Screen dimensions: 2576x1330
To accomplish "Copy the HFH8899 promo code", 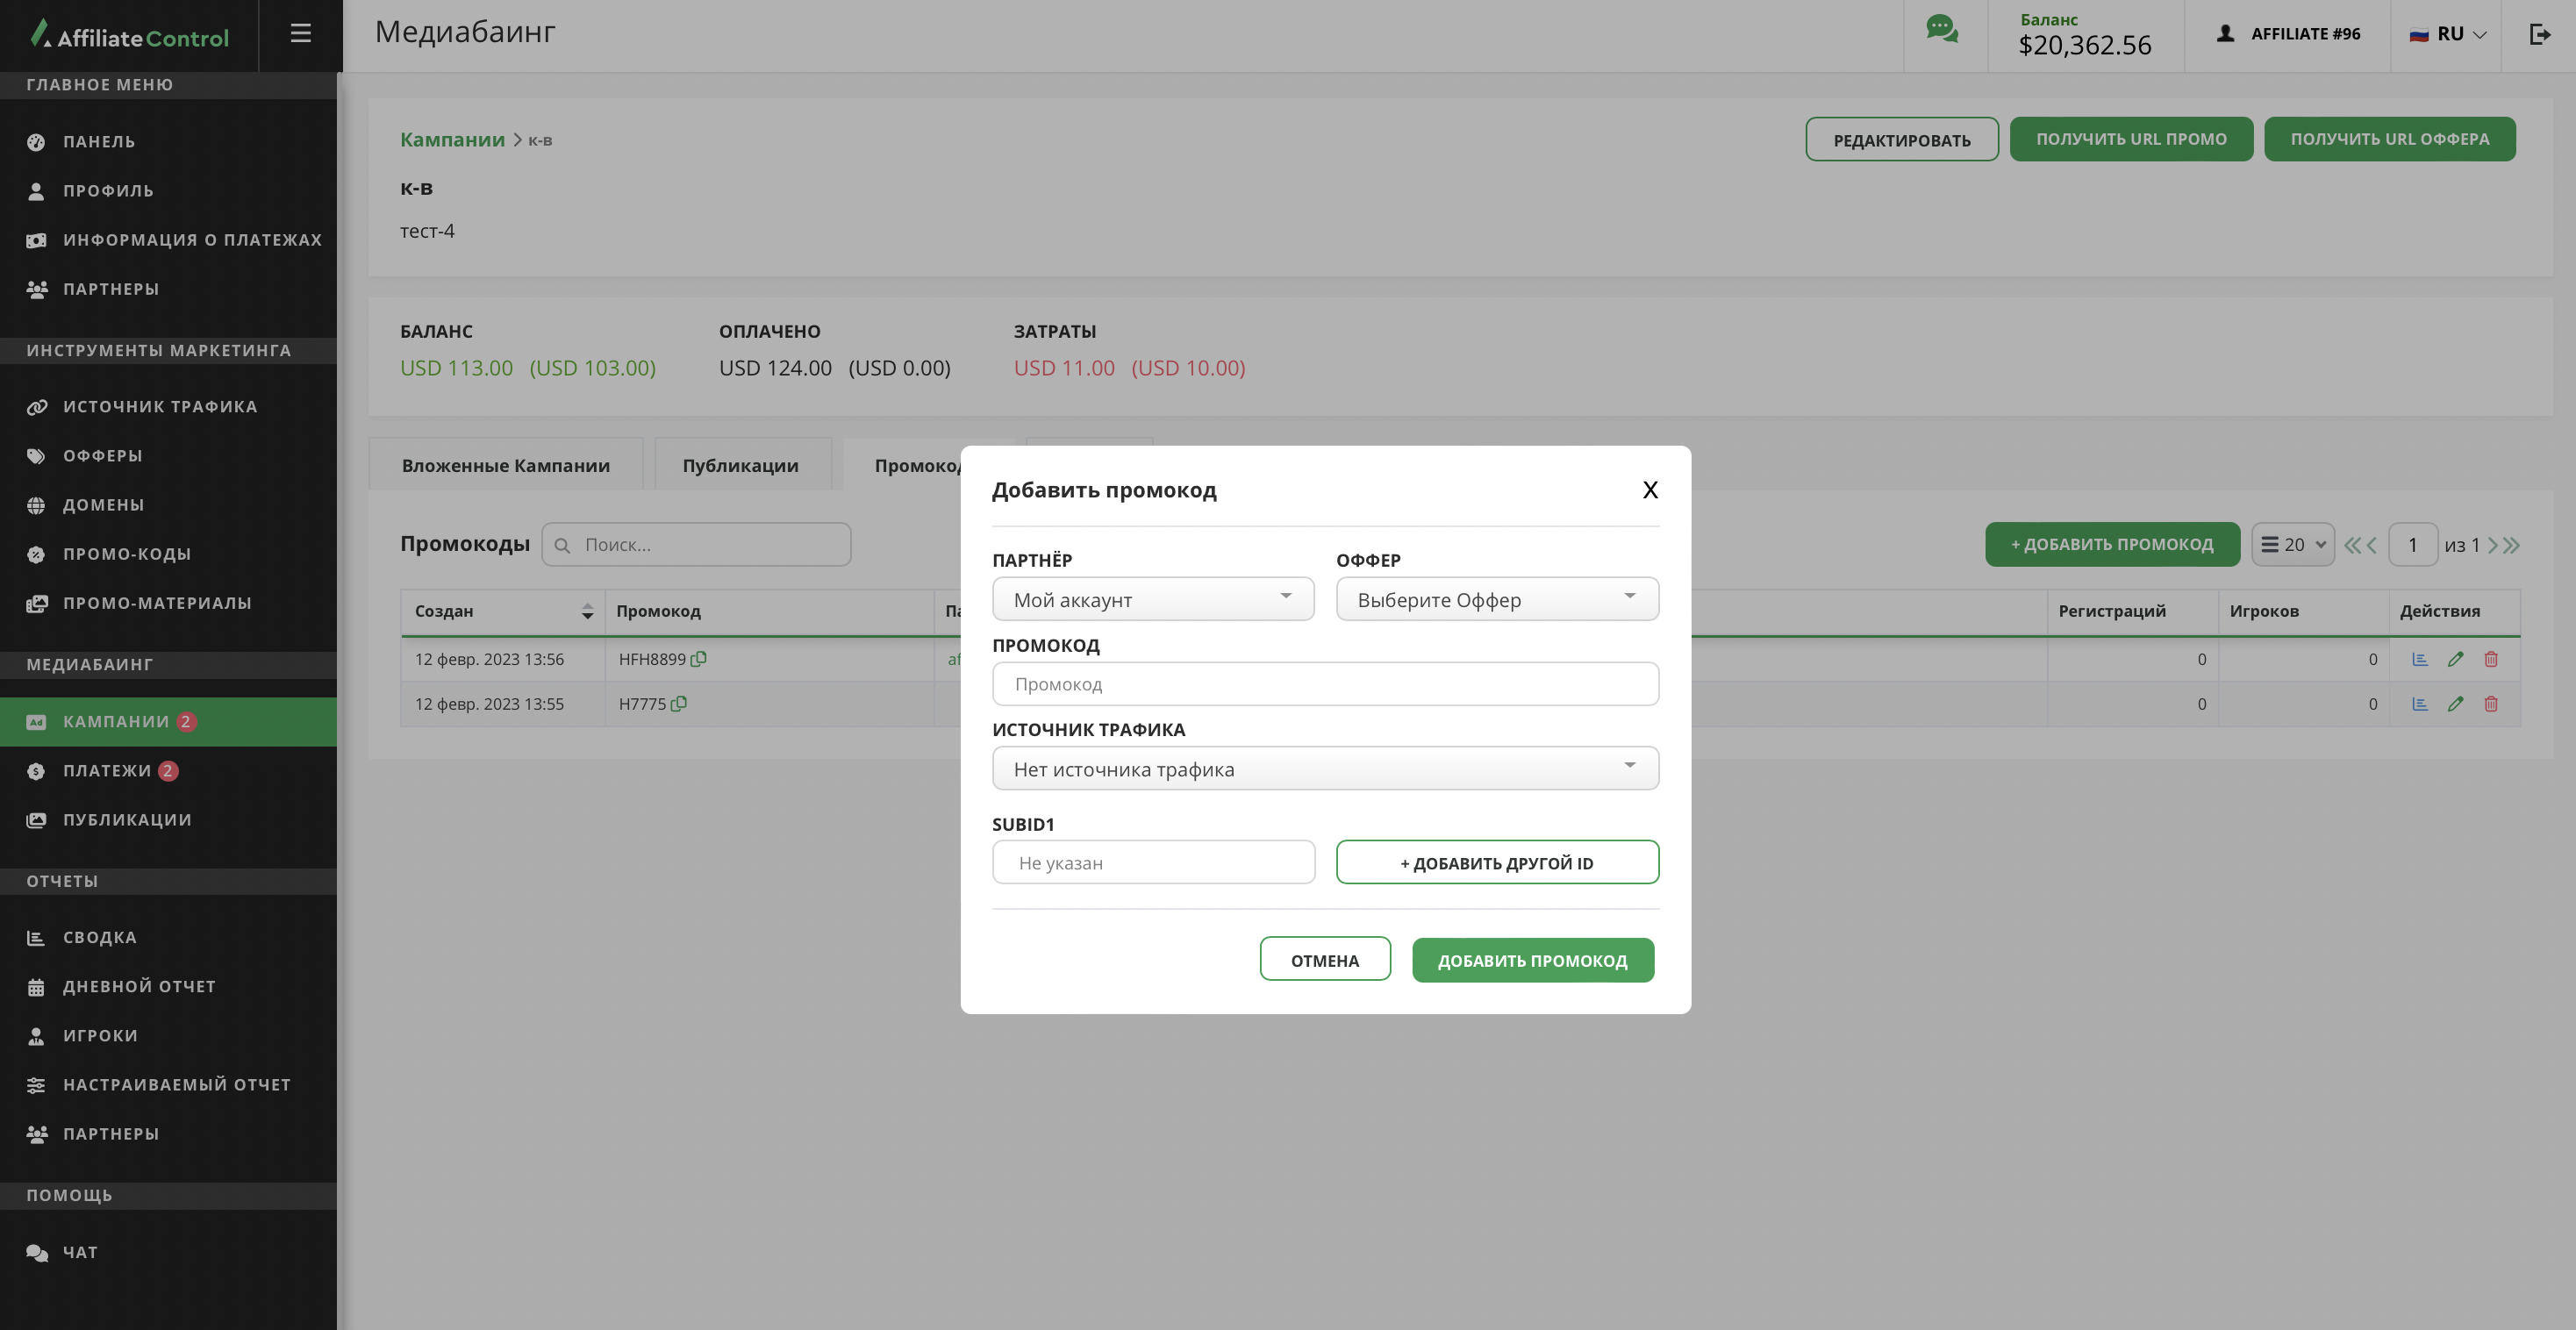I will coord(698,659).
